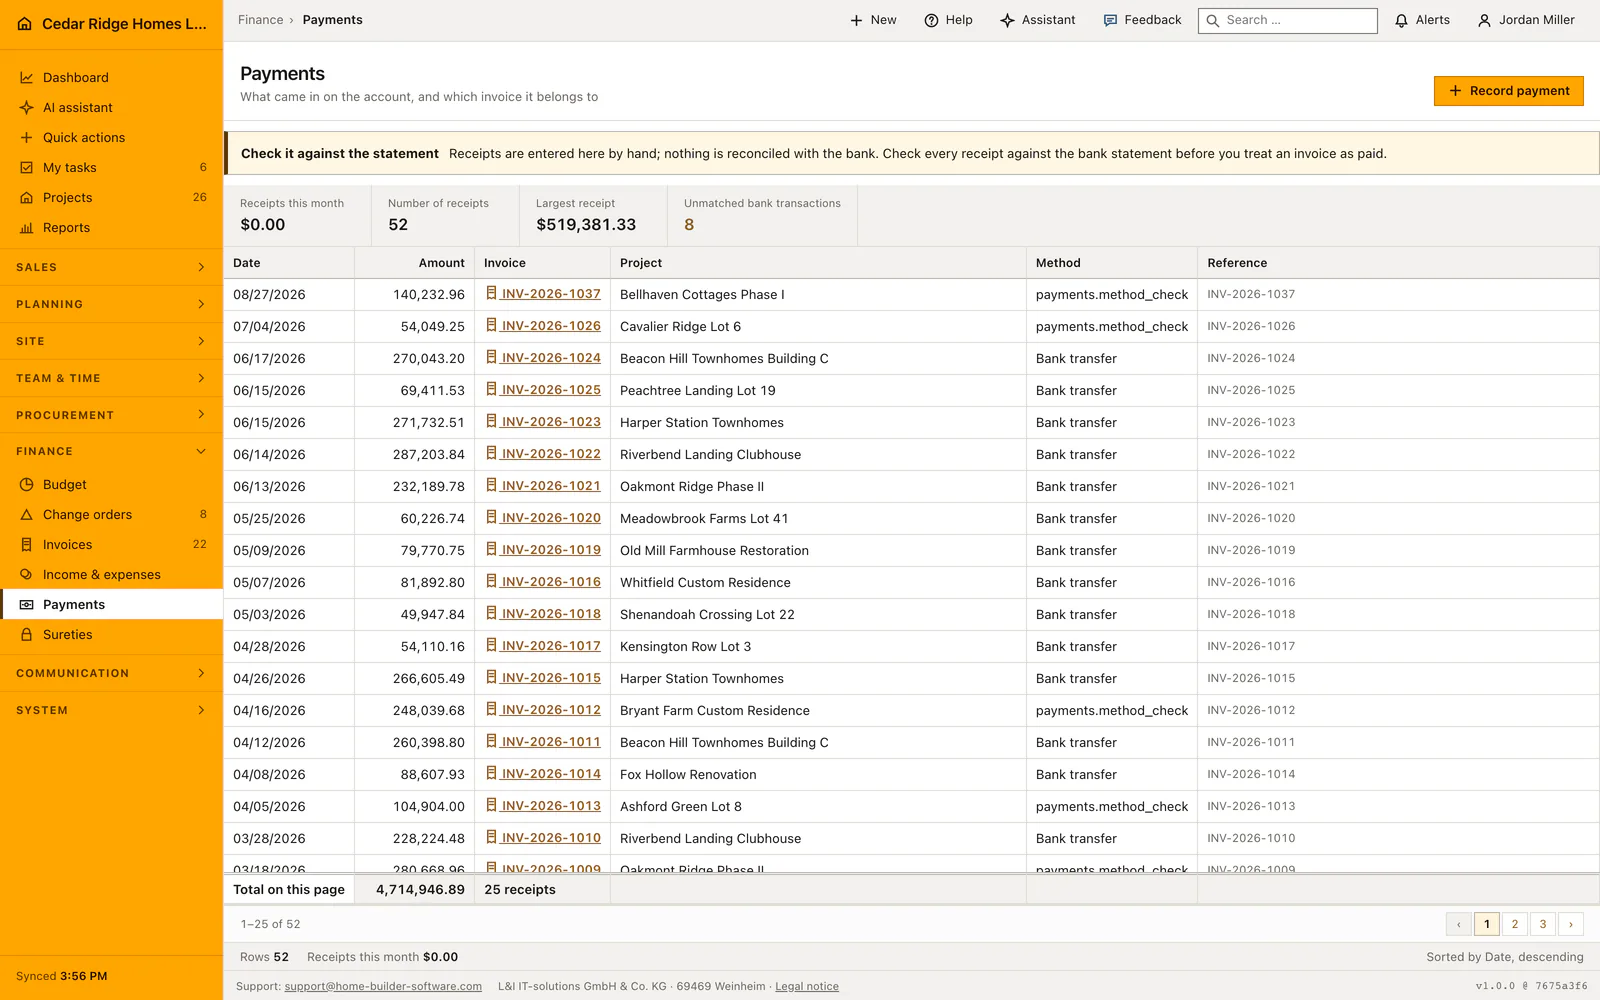1600x1000 pixels.
Task: Go to page 3 of receipts
Action: tap(1543, 924)
